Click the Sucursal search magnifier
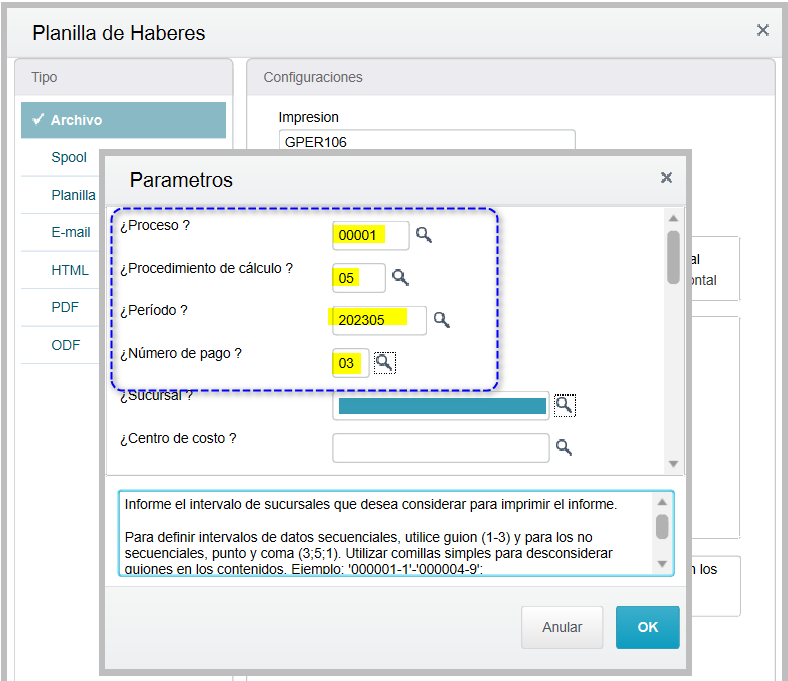Screen dimensions: 788x681 [x=564, y=405]
